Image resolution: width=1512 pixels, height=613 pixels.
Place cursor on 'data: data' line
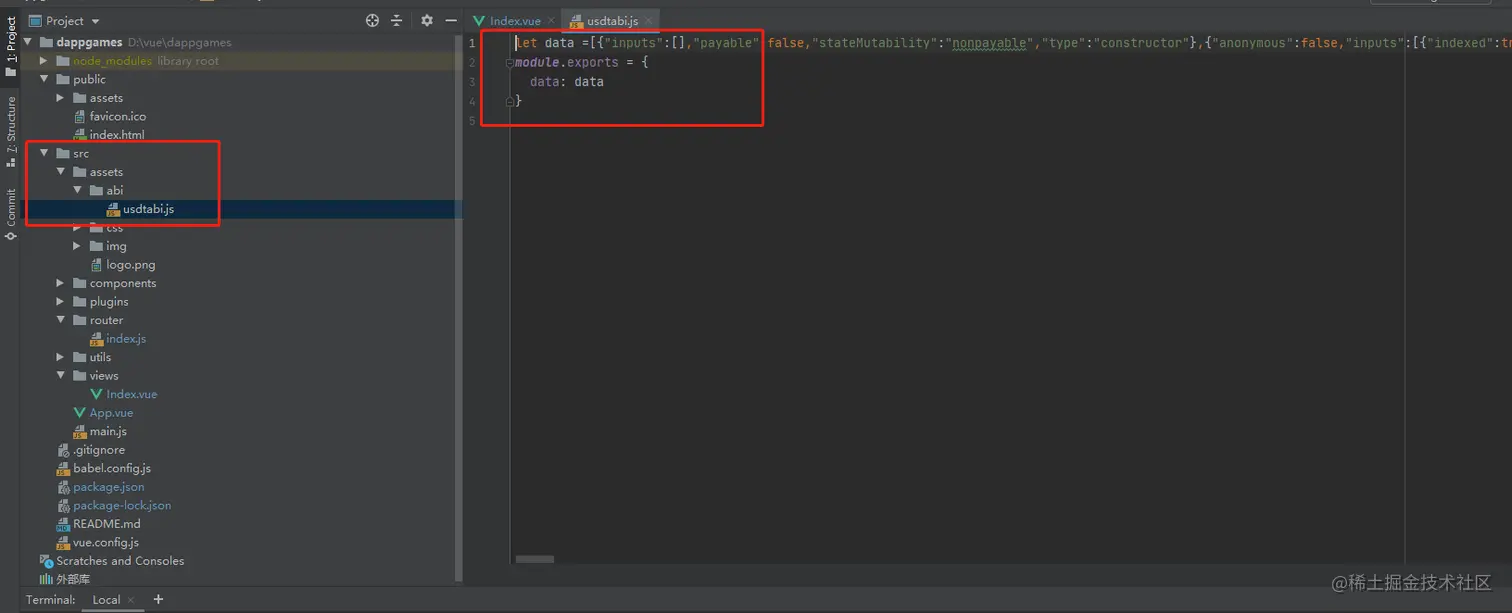(566, 82)
